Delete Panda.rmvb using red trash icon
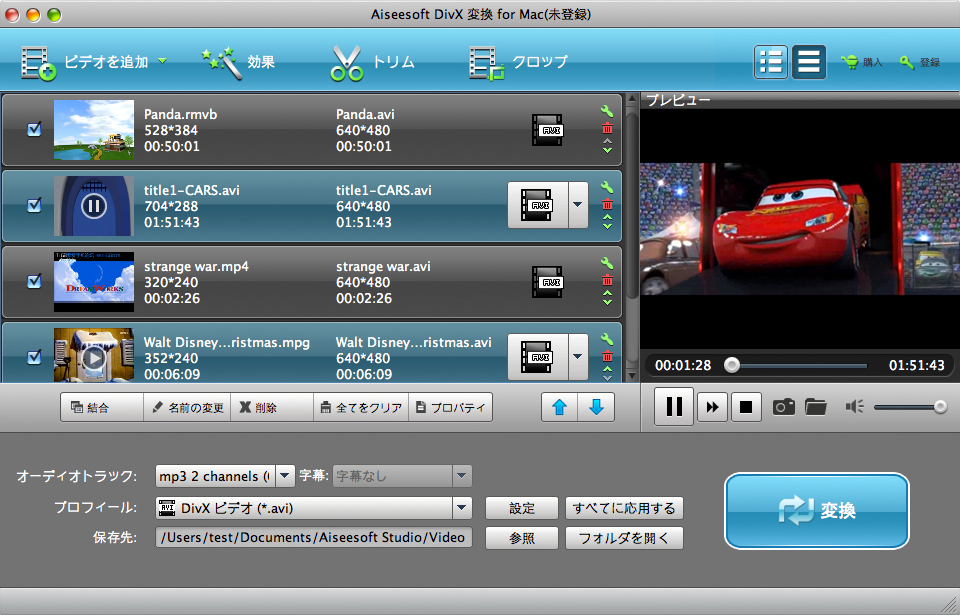The width and height of the screenshot is (960, 615). pyautogui.click(x=607, y=128)
